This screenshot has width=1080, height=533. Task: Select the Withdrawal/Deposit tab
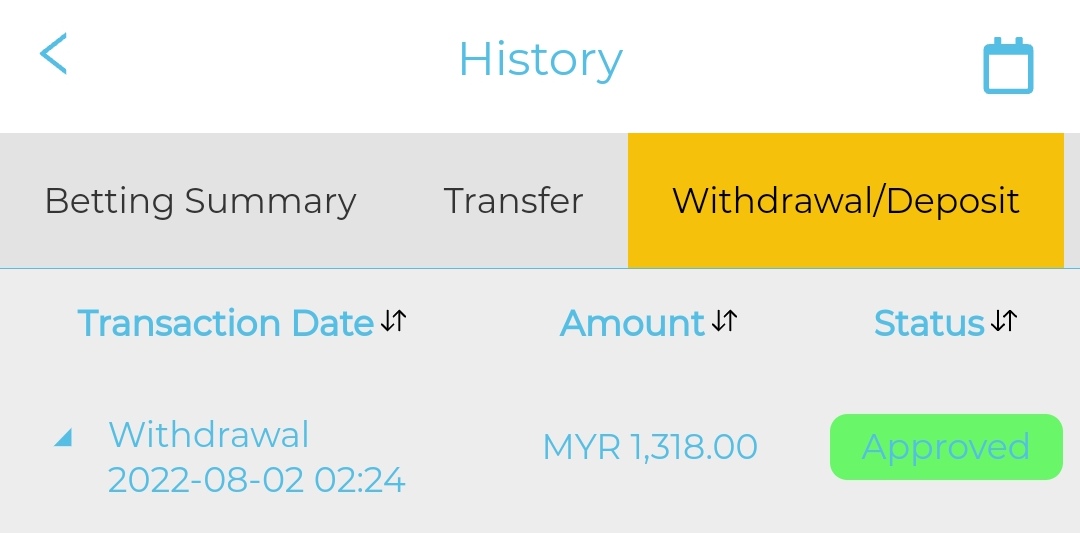coord(845,201)
